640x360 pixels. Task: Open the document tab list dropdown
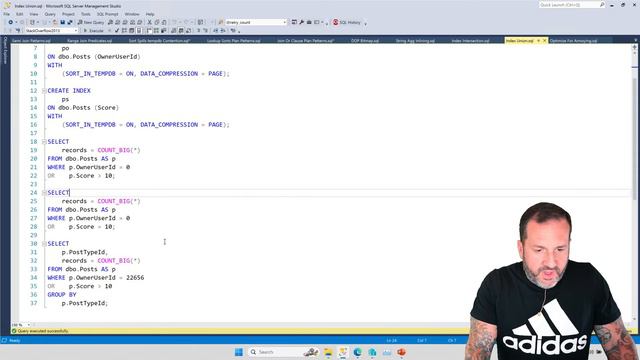pos(636,40)
